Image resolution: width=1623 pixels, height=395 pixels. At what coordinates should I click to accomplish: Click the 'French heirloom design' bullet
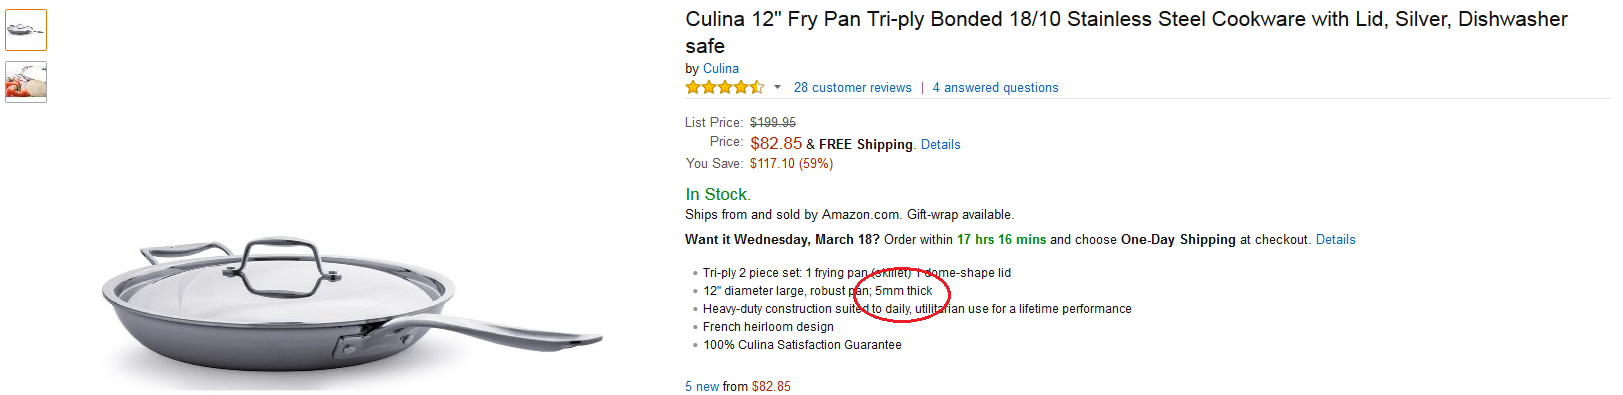[768, 327]
